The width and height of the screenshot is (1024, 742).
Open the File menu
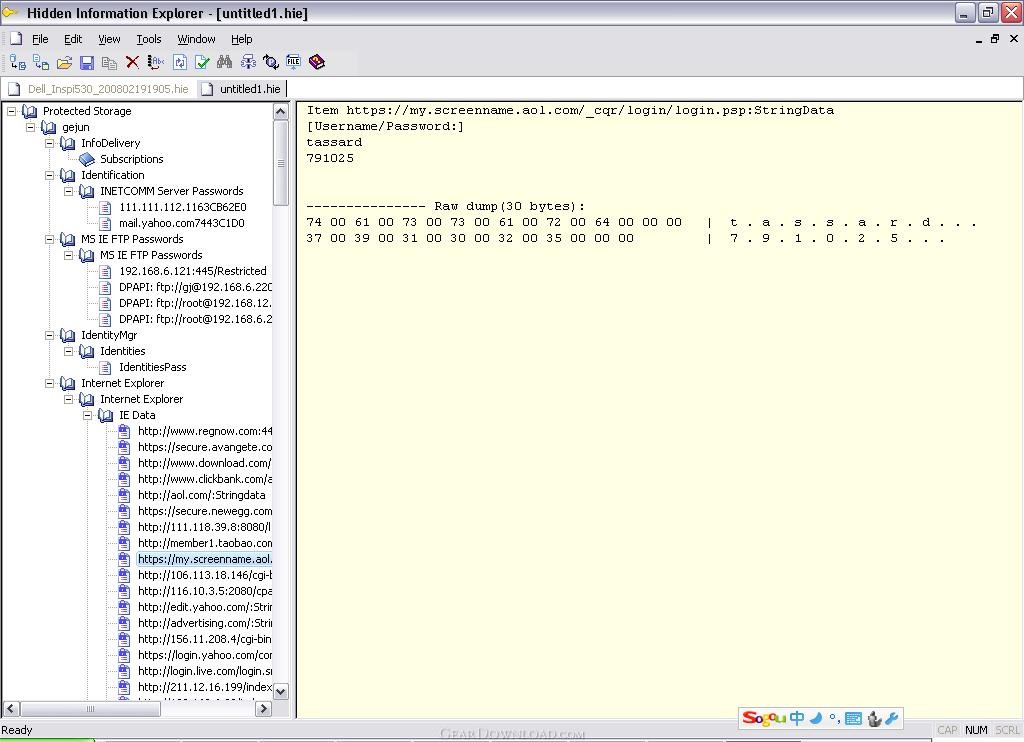click(x=40, y=39)
